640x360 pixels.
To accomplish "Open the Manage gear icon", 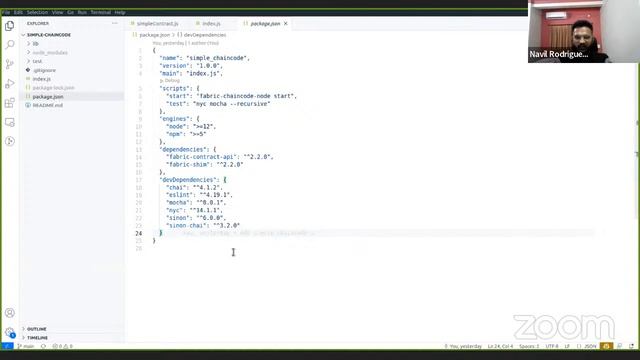I will pos(10,332).
